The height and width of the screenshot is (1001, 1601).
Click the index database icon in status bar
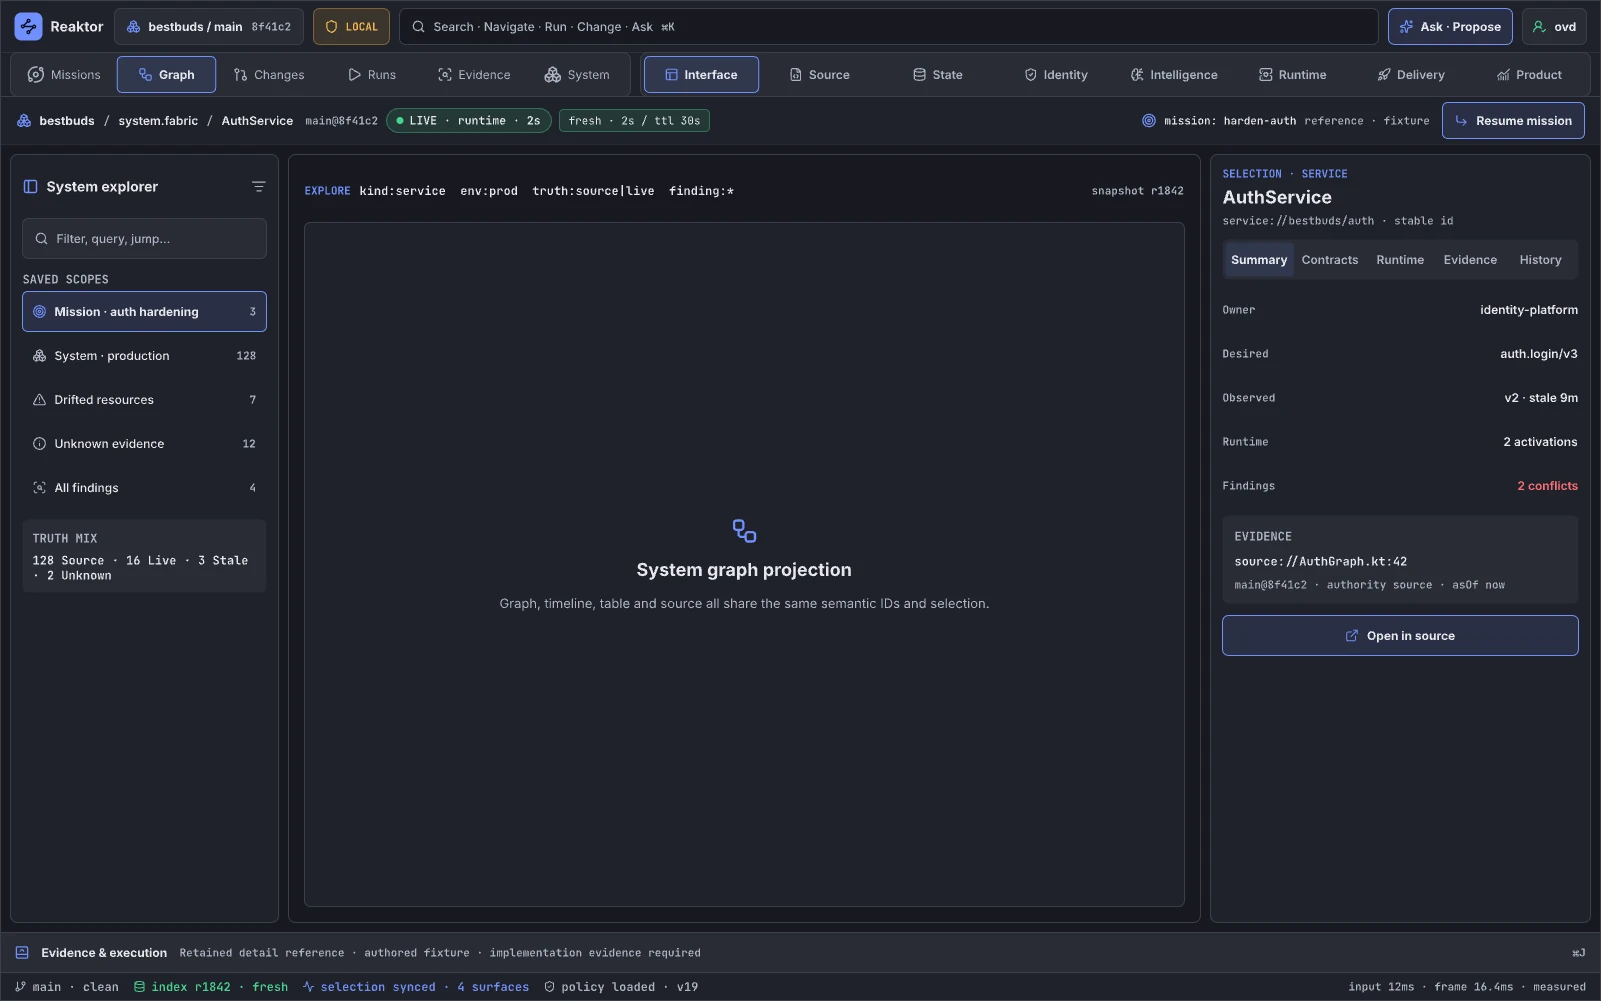click(140, 987)
